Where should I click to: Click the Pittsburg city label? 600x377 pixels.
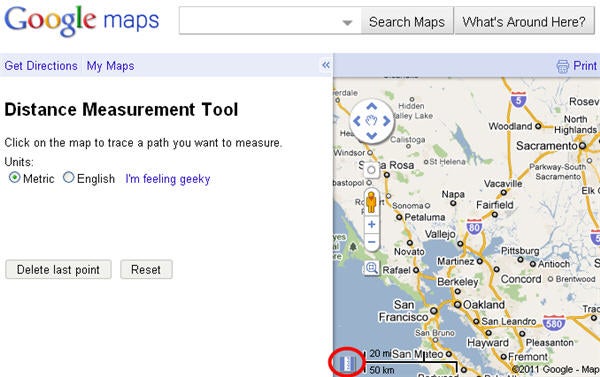(520, 251)
